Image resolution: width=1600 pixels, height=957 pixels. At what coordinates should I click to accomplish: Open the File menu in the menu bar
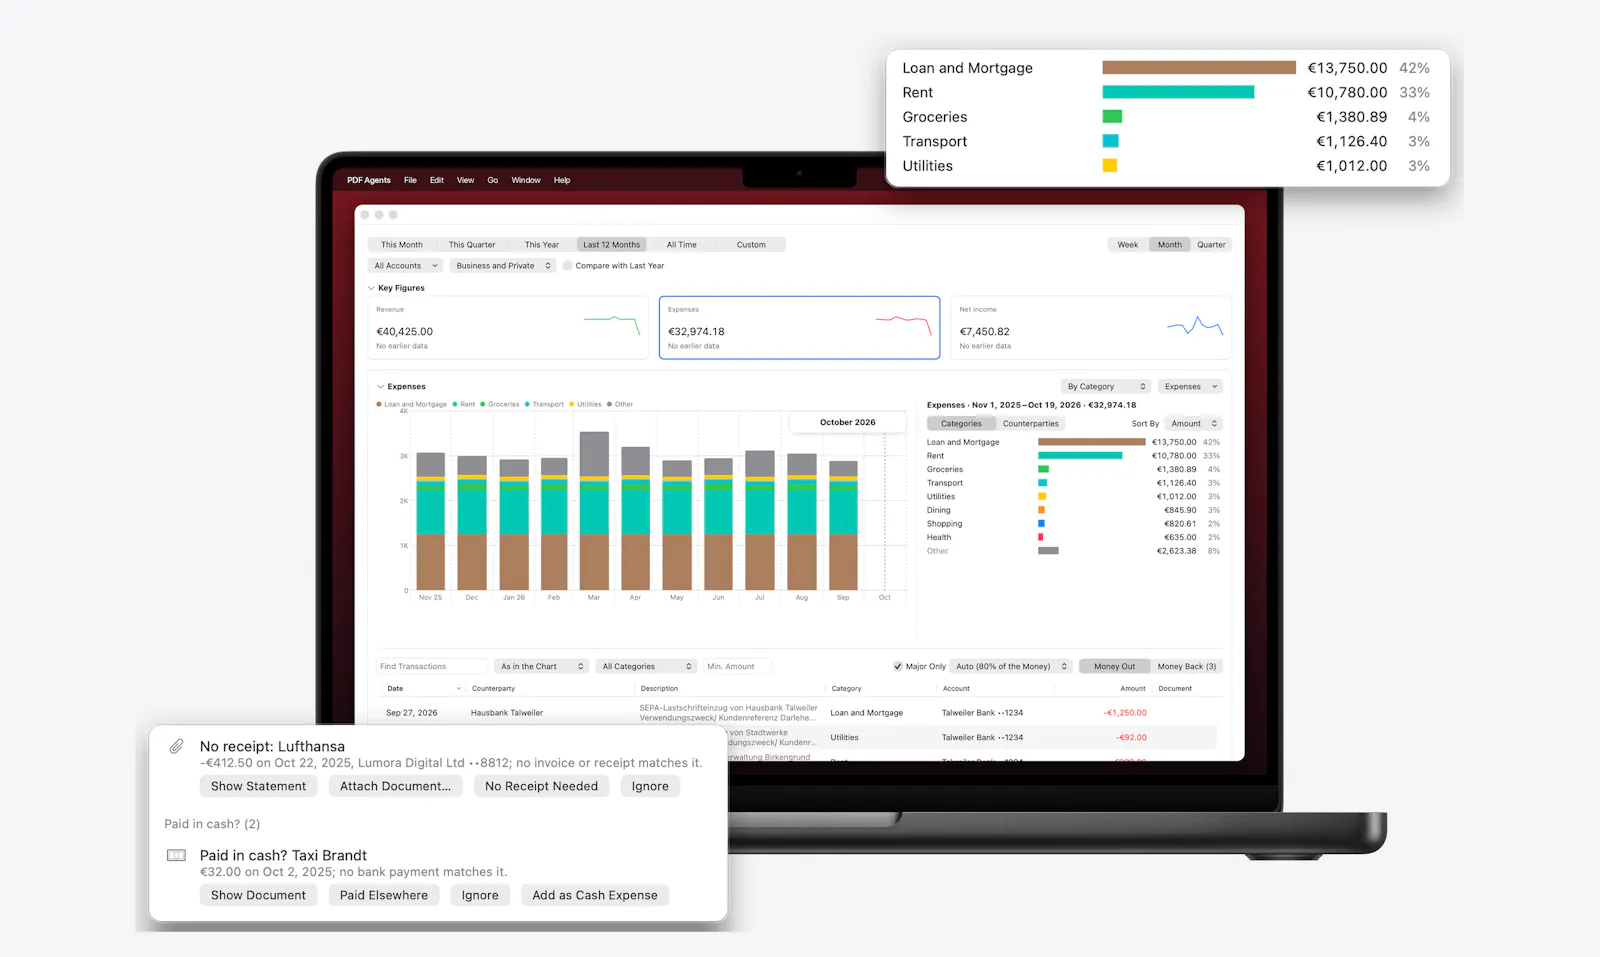click(x=410, y=180)
